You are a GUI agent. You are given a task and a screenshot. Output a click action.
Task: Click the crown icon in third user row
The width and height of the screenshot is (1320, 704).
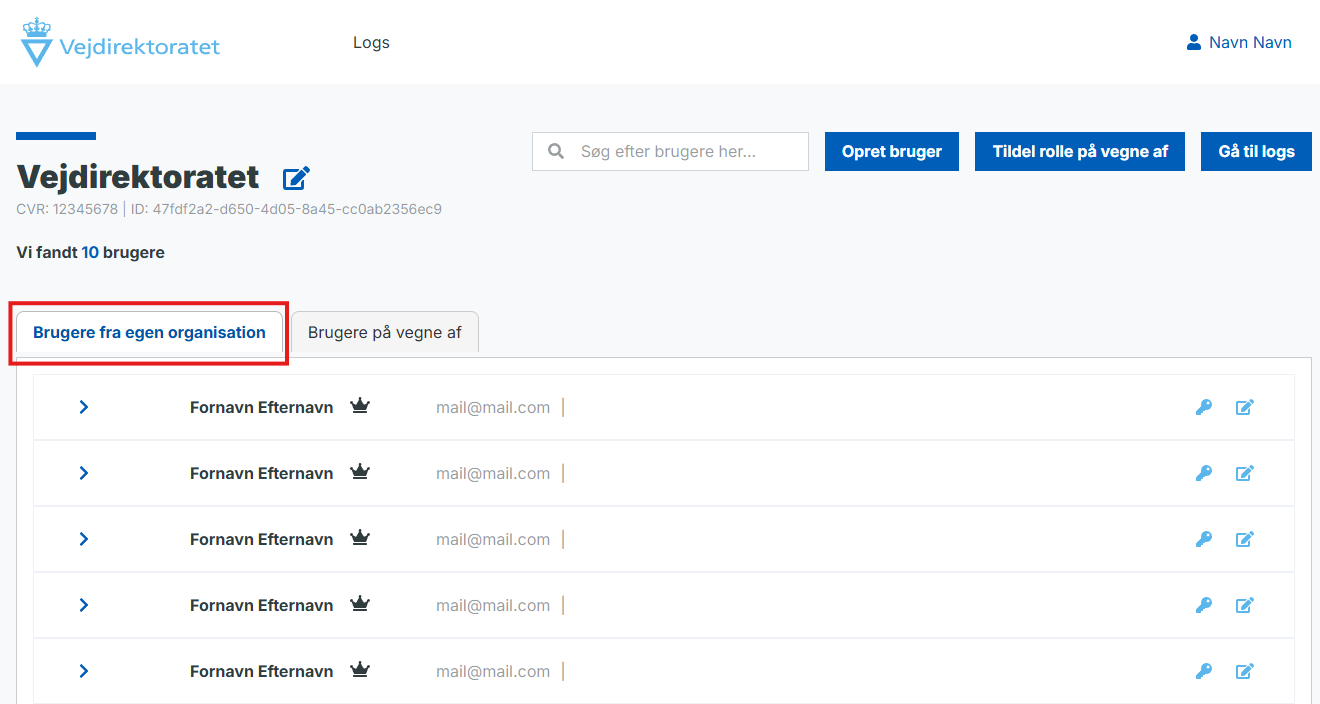tap(360, 538)
